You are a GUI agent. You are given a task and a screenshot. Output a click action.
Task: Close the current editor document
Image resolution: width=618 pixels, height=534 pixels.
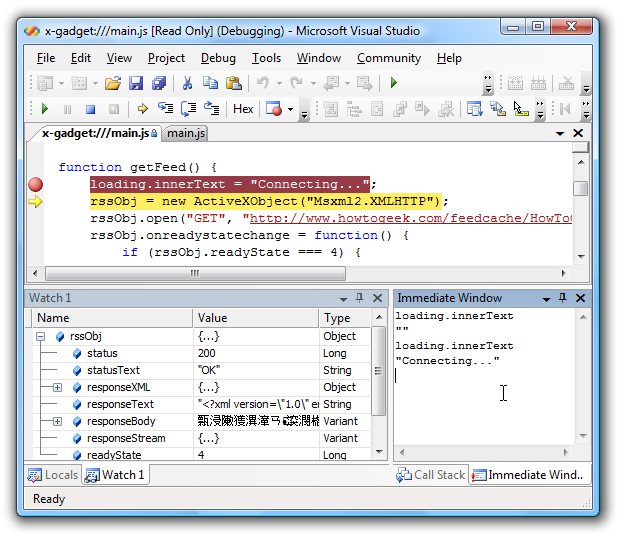point(578,133)
